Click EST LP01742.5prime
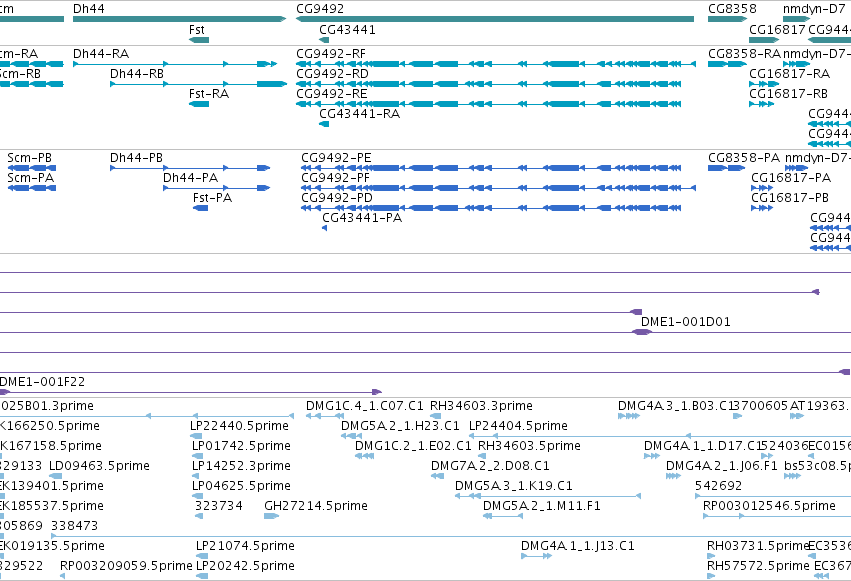 tap(197, 456)
